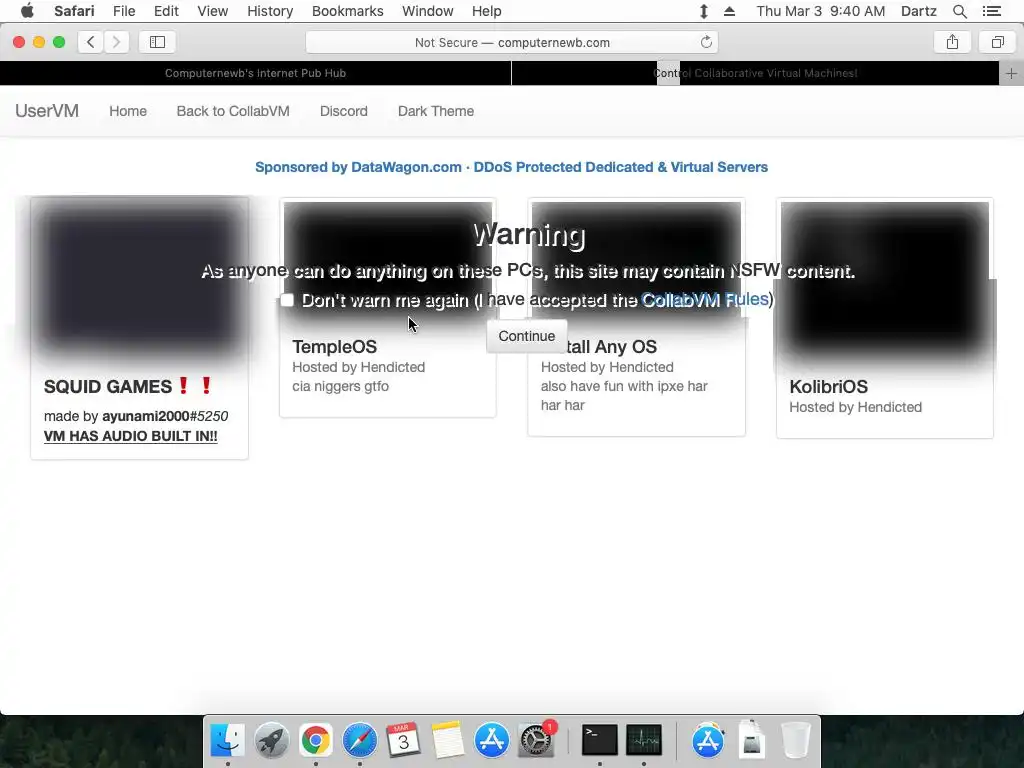Open Safari compass icon in Dock
This screenshot has height=768, width=1024.
tap(359, 740)
